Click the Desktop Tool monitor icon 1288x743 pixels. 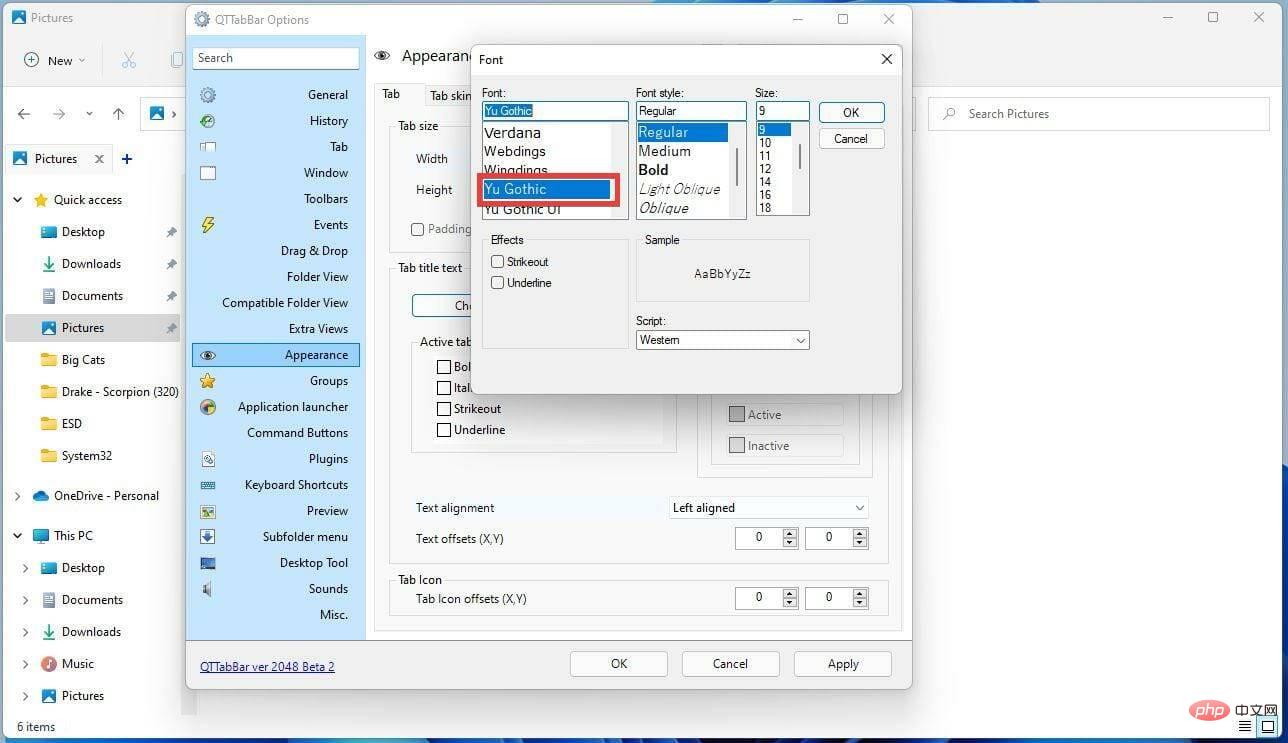[208, 563]
